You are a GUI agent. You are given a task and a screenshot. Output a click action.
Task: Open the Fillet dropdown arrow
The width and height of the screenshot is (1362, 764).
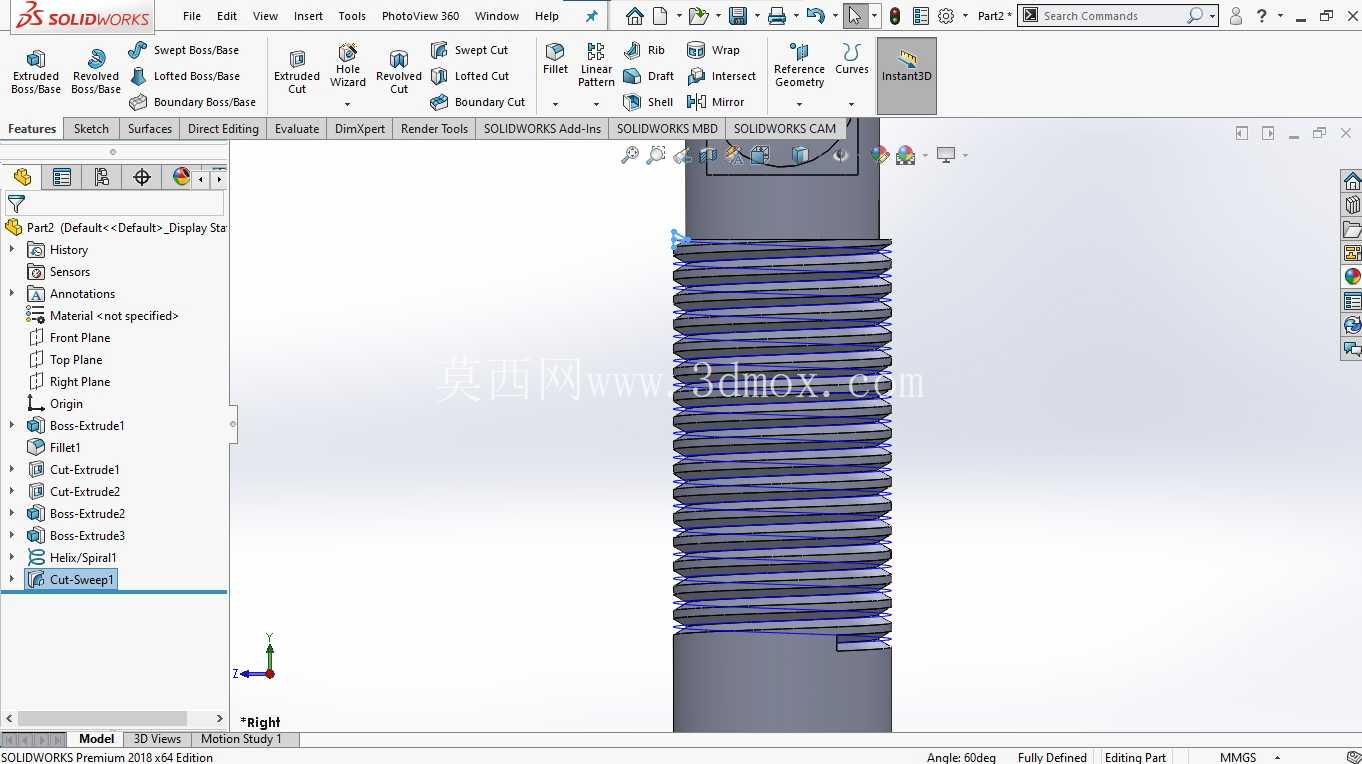(555, 104)
